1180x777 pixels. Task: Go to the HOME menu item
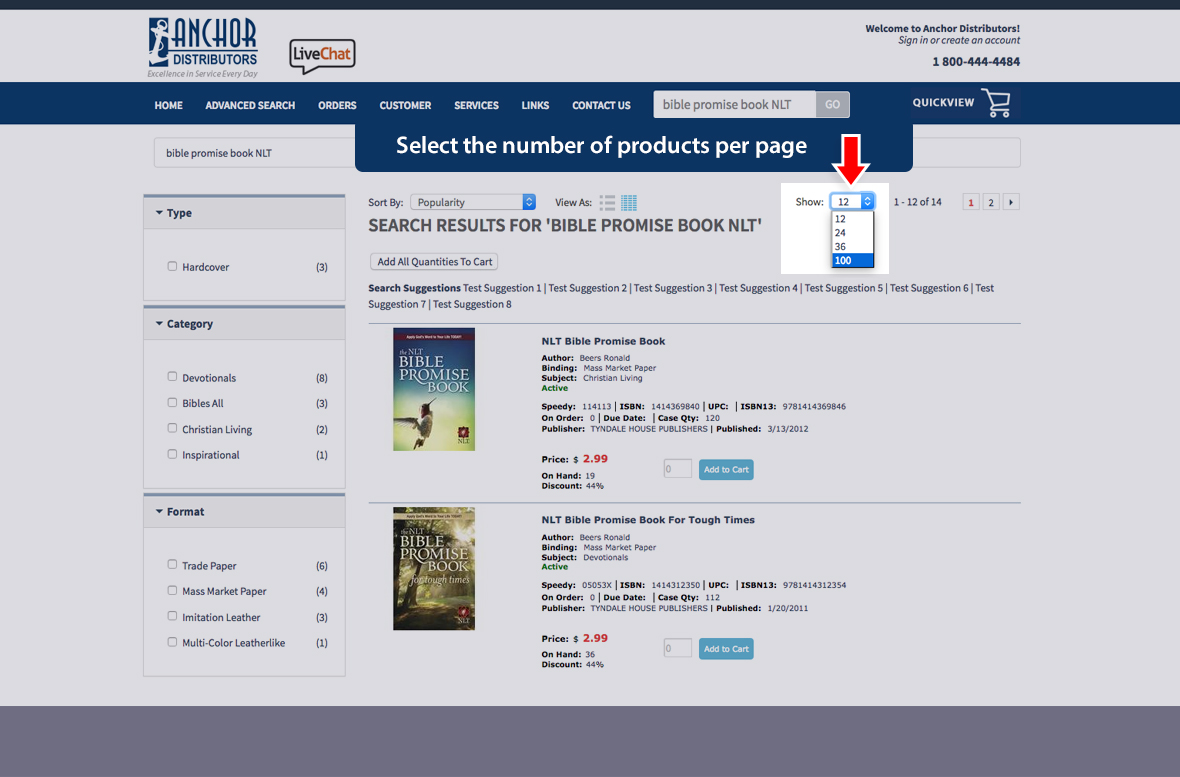pos(169,105)
